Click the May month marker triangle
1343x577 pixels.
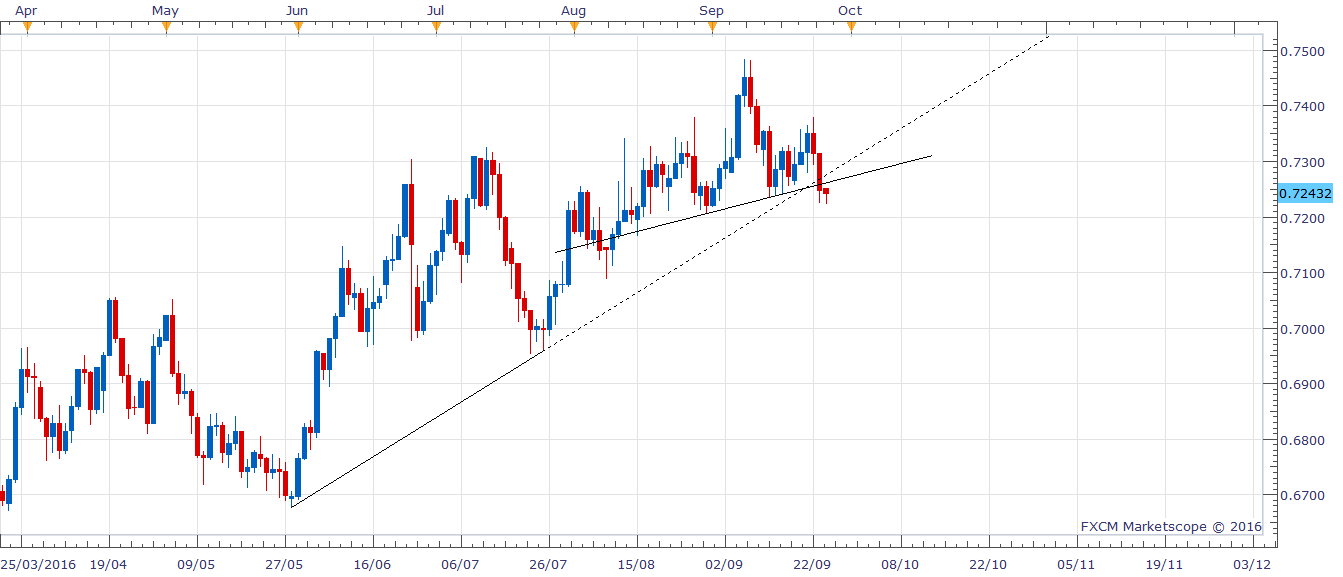click(166, 28)
